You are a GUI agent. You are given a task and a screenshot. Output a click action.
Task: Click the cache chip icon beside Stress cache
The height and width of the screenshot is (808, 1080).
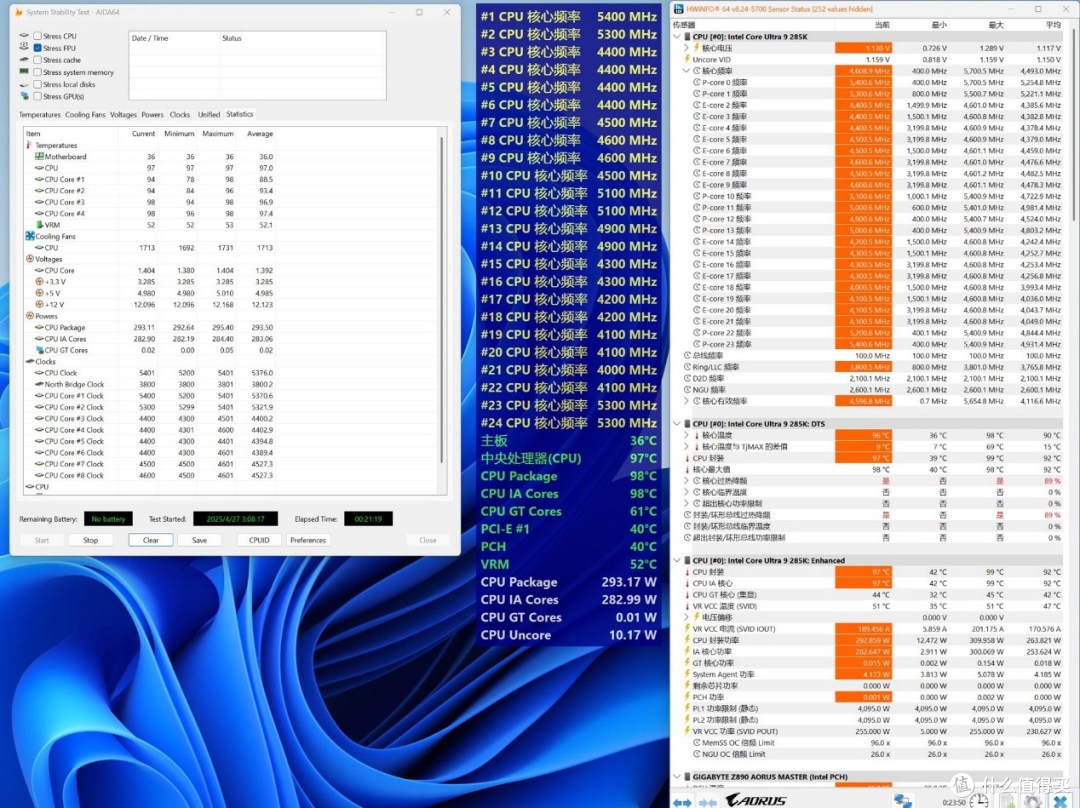[25, 60]
